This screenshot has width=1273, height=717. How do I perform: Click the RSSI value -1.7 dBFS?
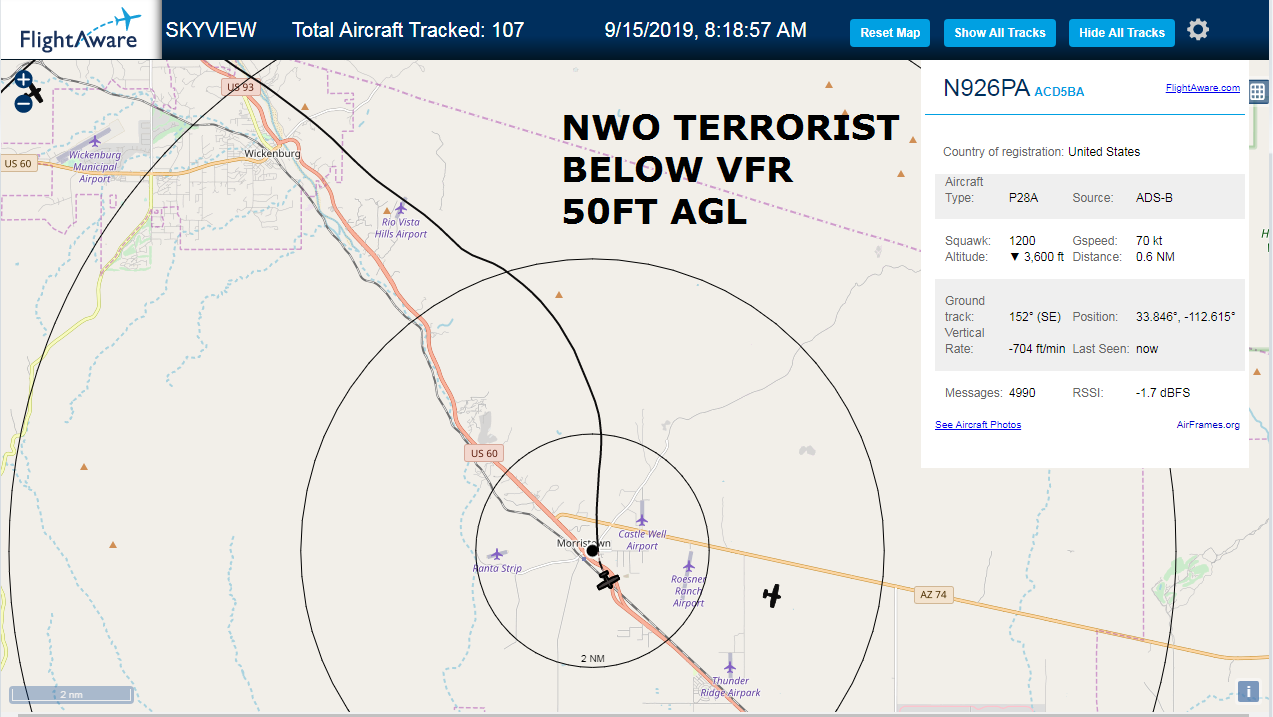1163,393
